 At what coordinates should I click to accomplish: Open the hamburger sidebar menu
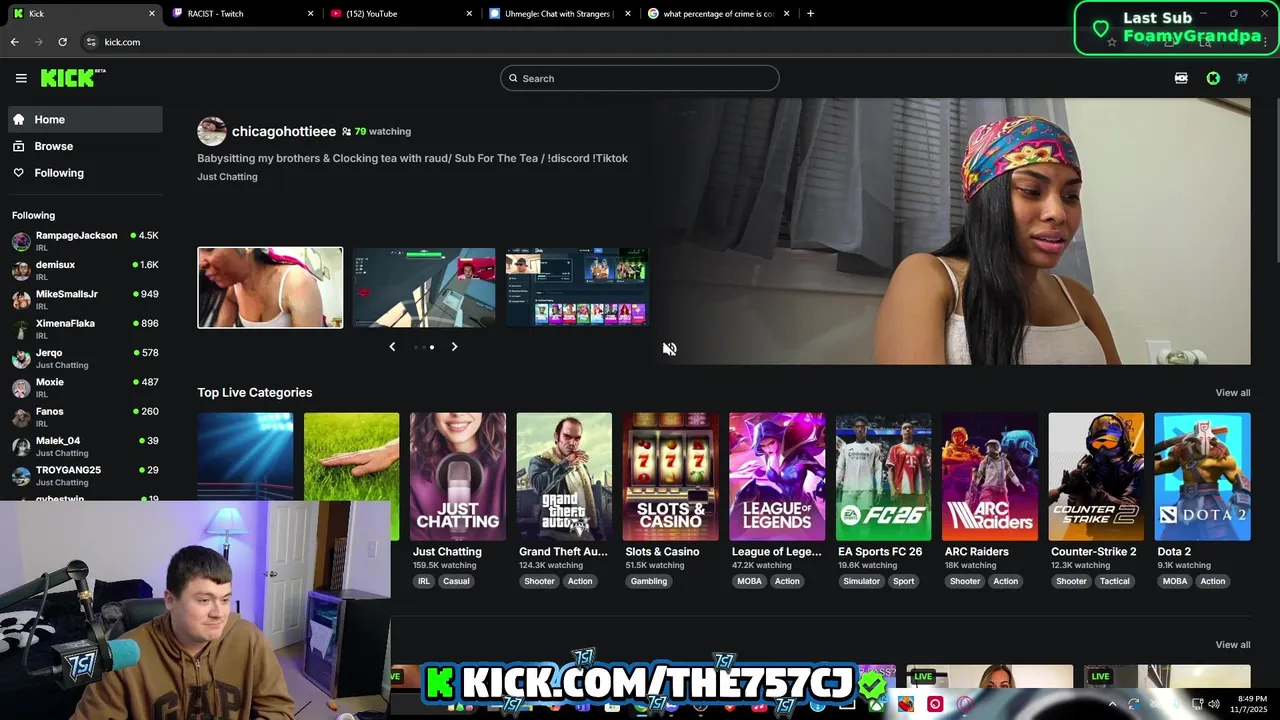(21, 78)
